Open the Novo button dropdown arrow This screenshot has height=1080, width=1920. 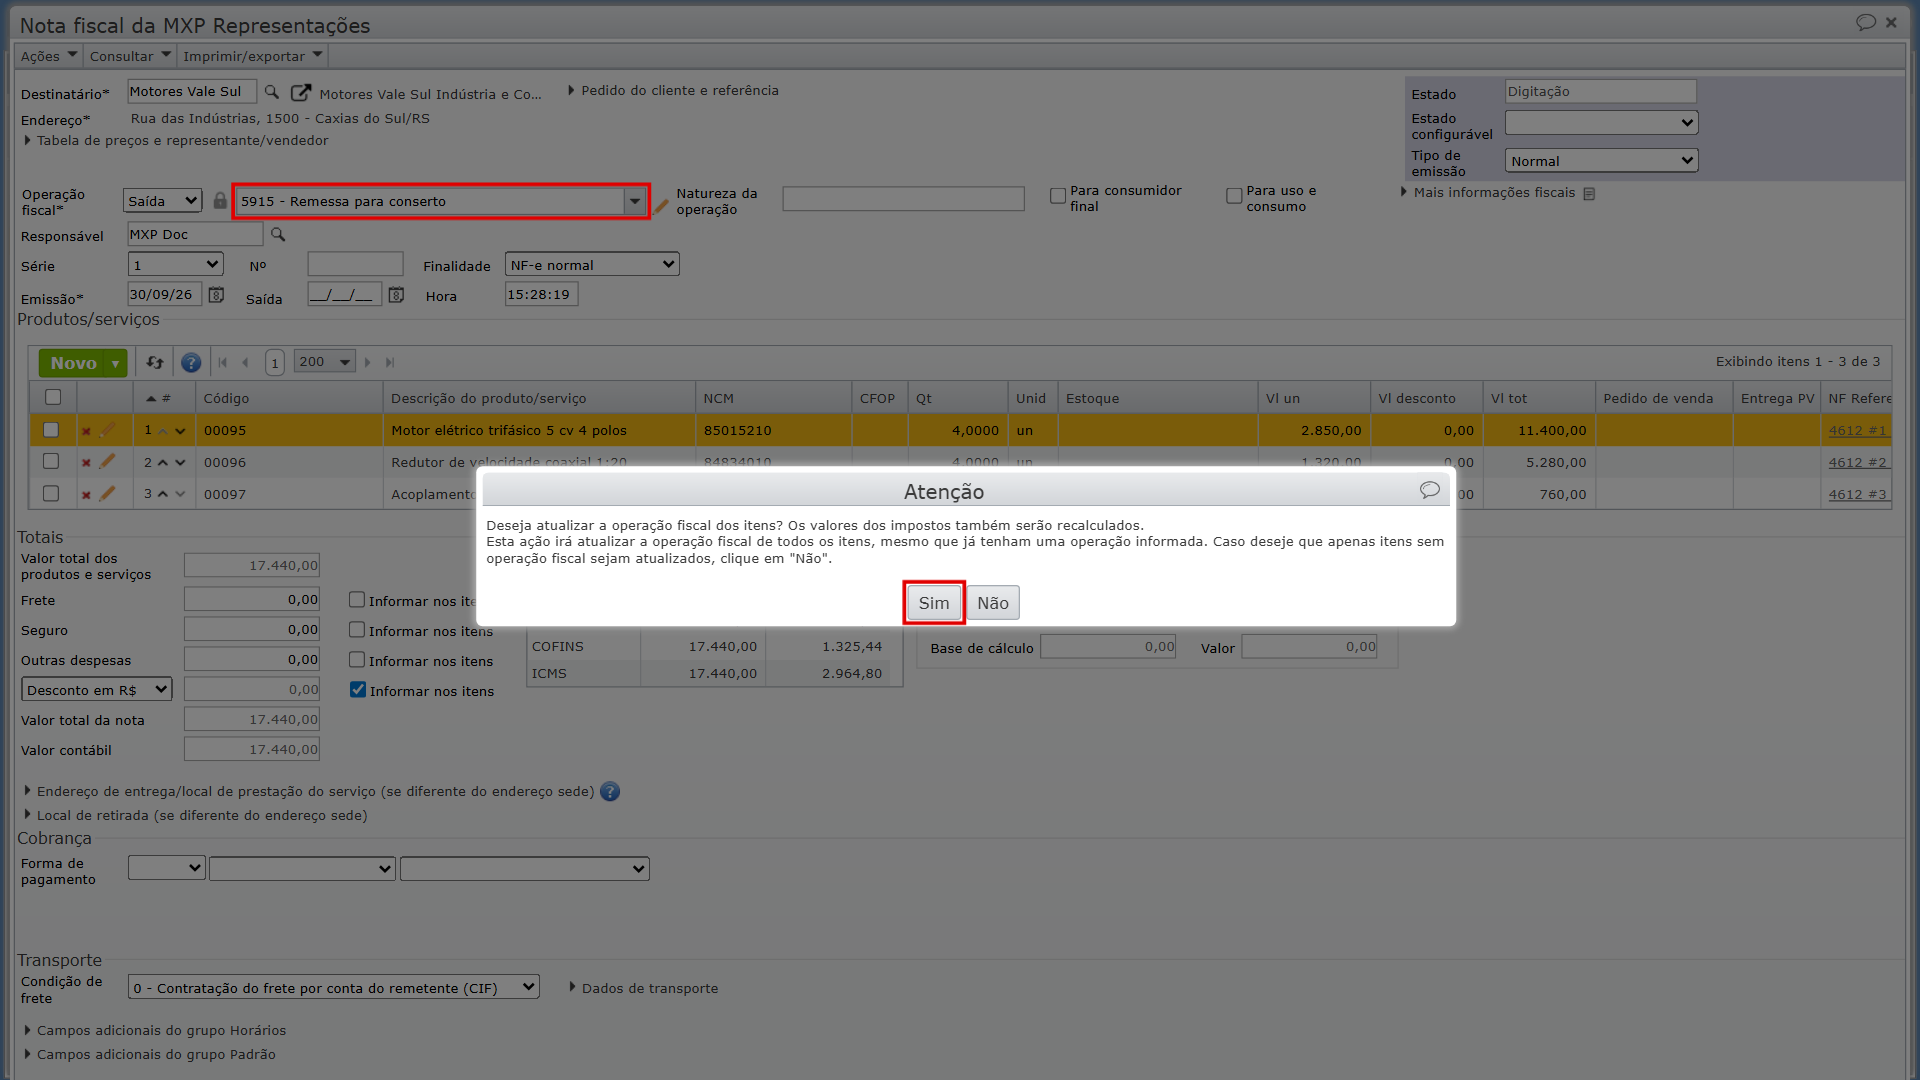(116, 363)
